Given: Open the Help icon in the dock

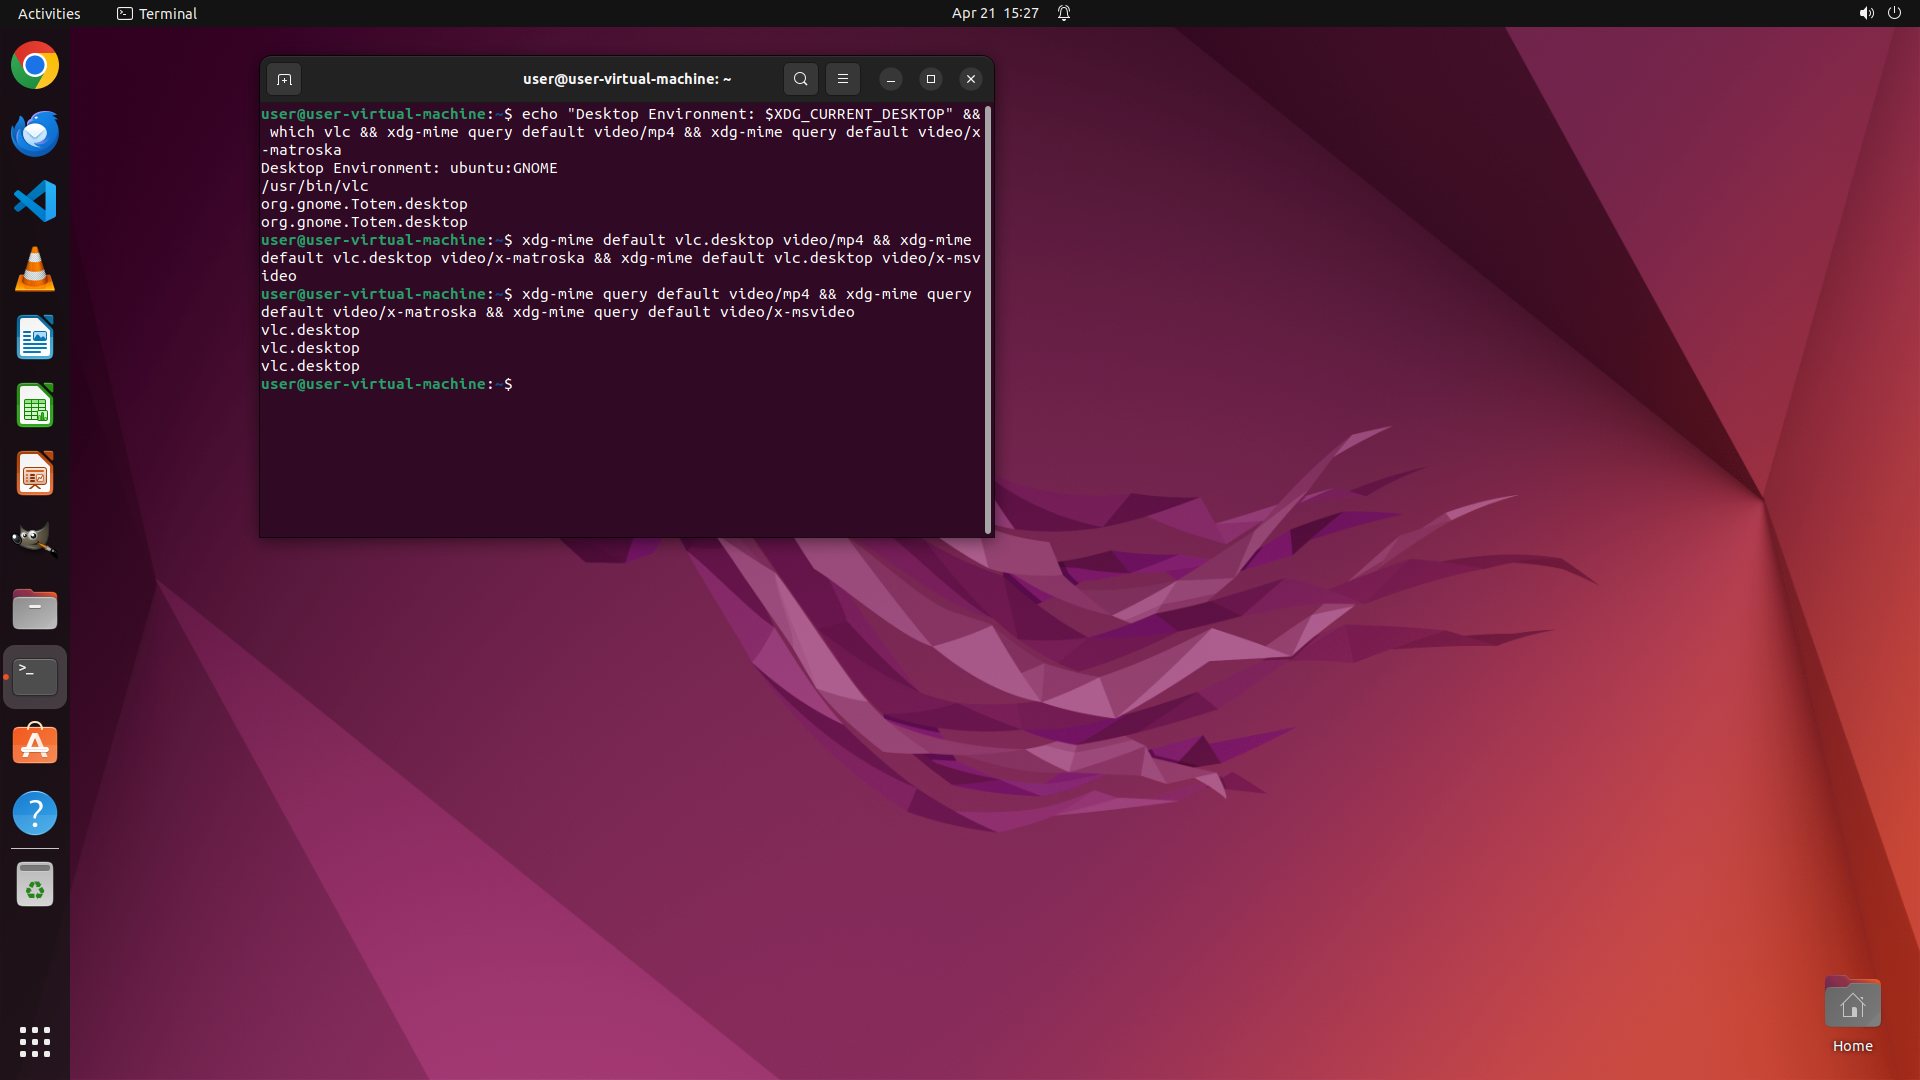Looking at the screenshot, I should 35,813.
